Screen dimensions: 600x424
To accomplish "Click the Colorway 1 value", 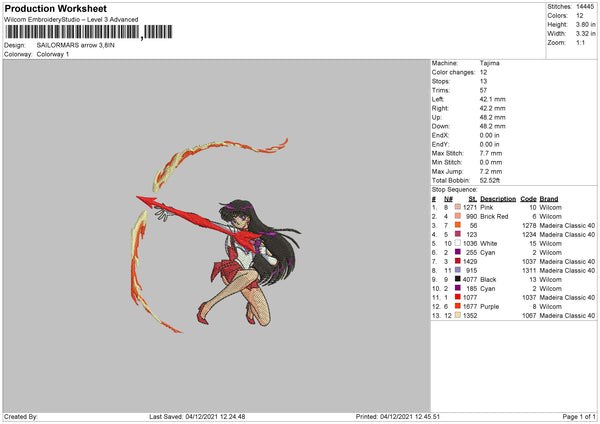I will (53, 54).
